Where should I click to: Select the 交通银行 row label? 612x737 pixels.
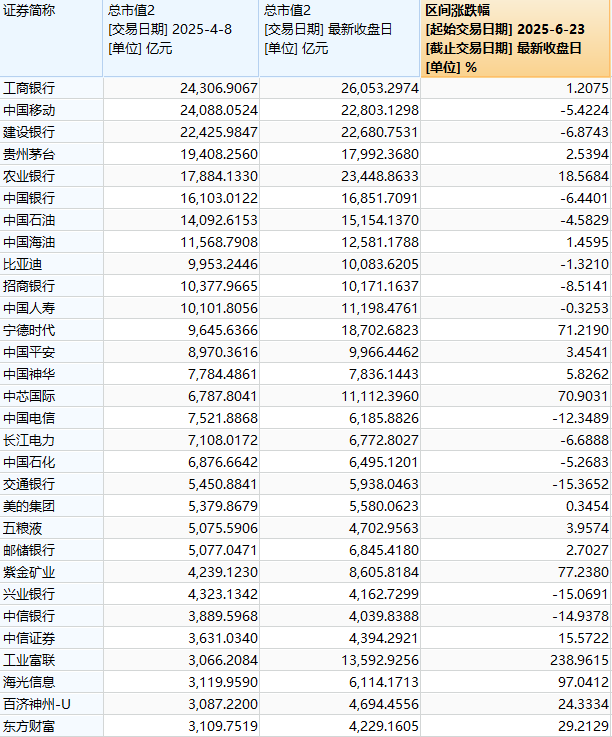click(29, 484)
